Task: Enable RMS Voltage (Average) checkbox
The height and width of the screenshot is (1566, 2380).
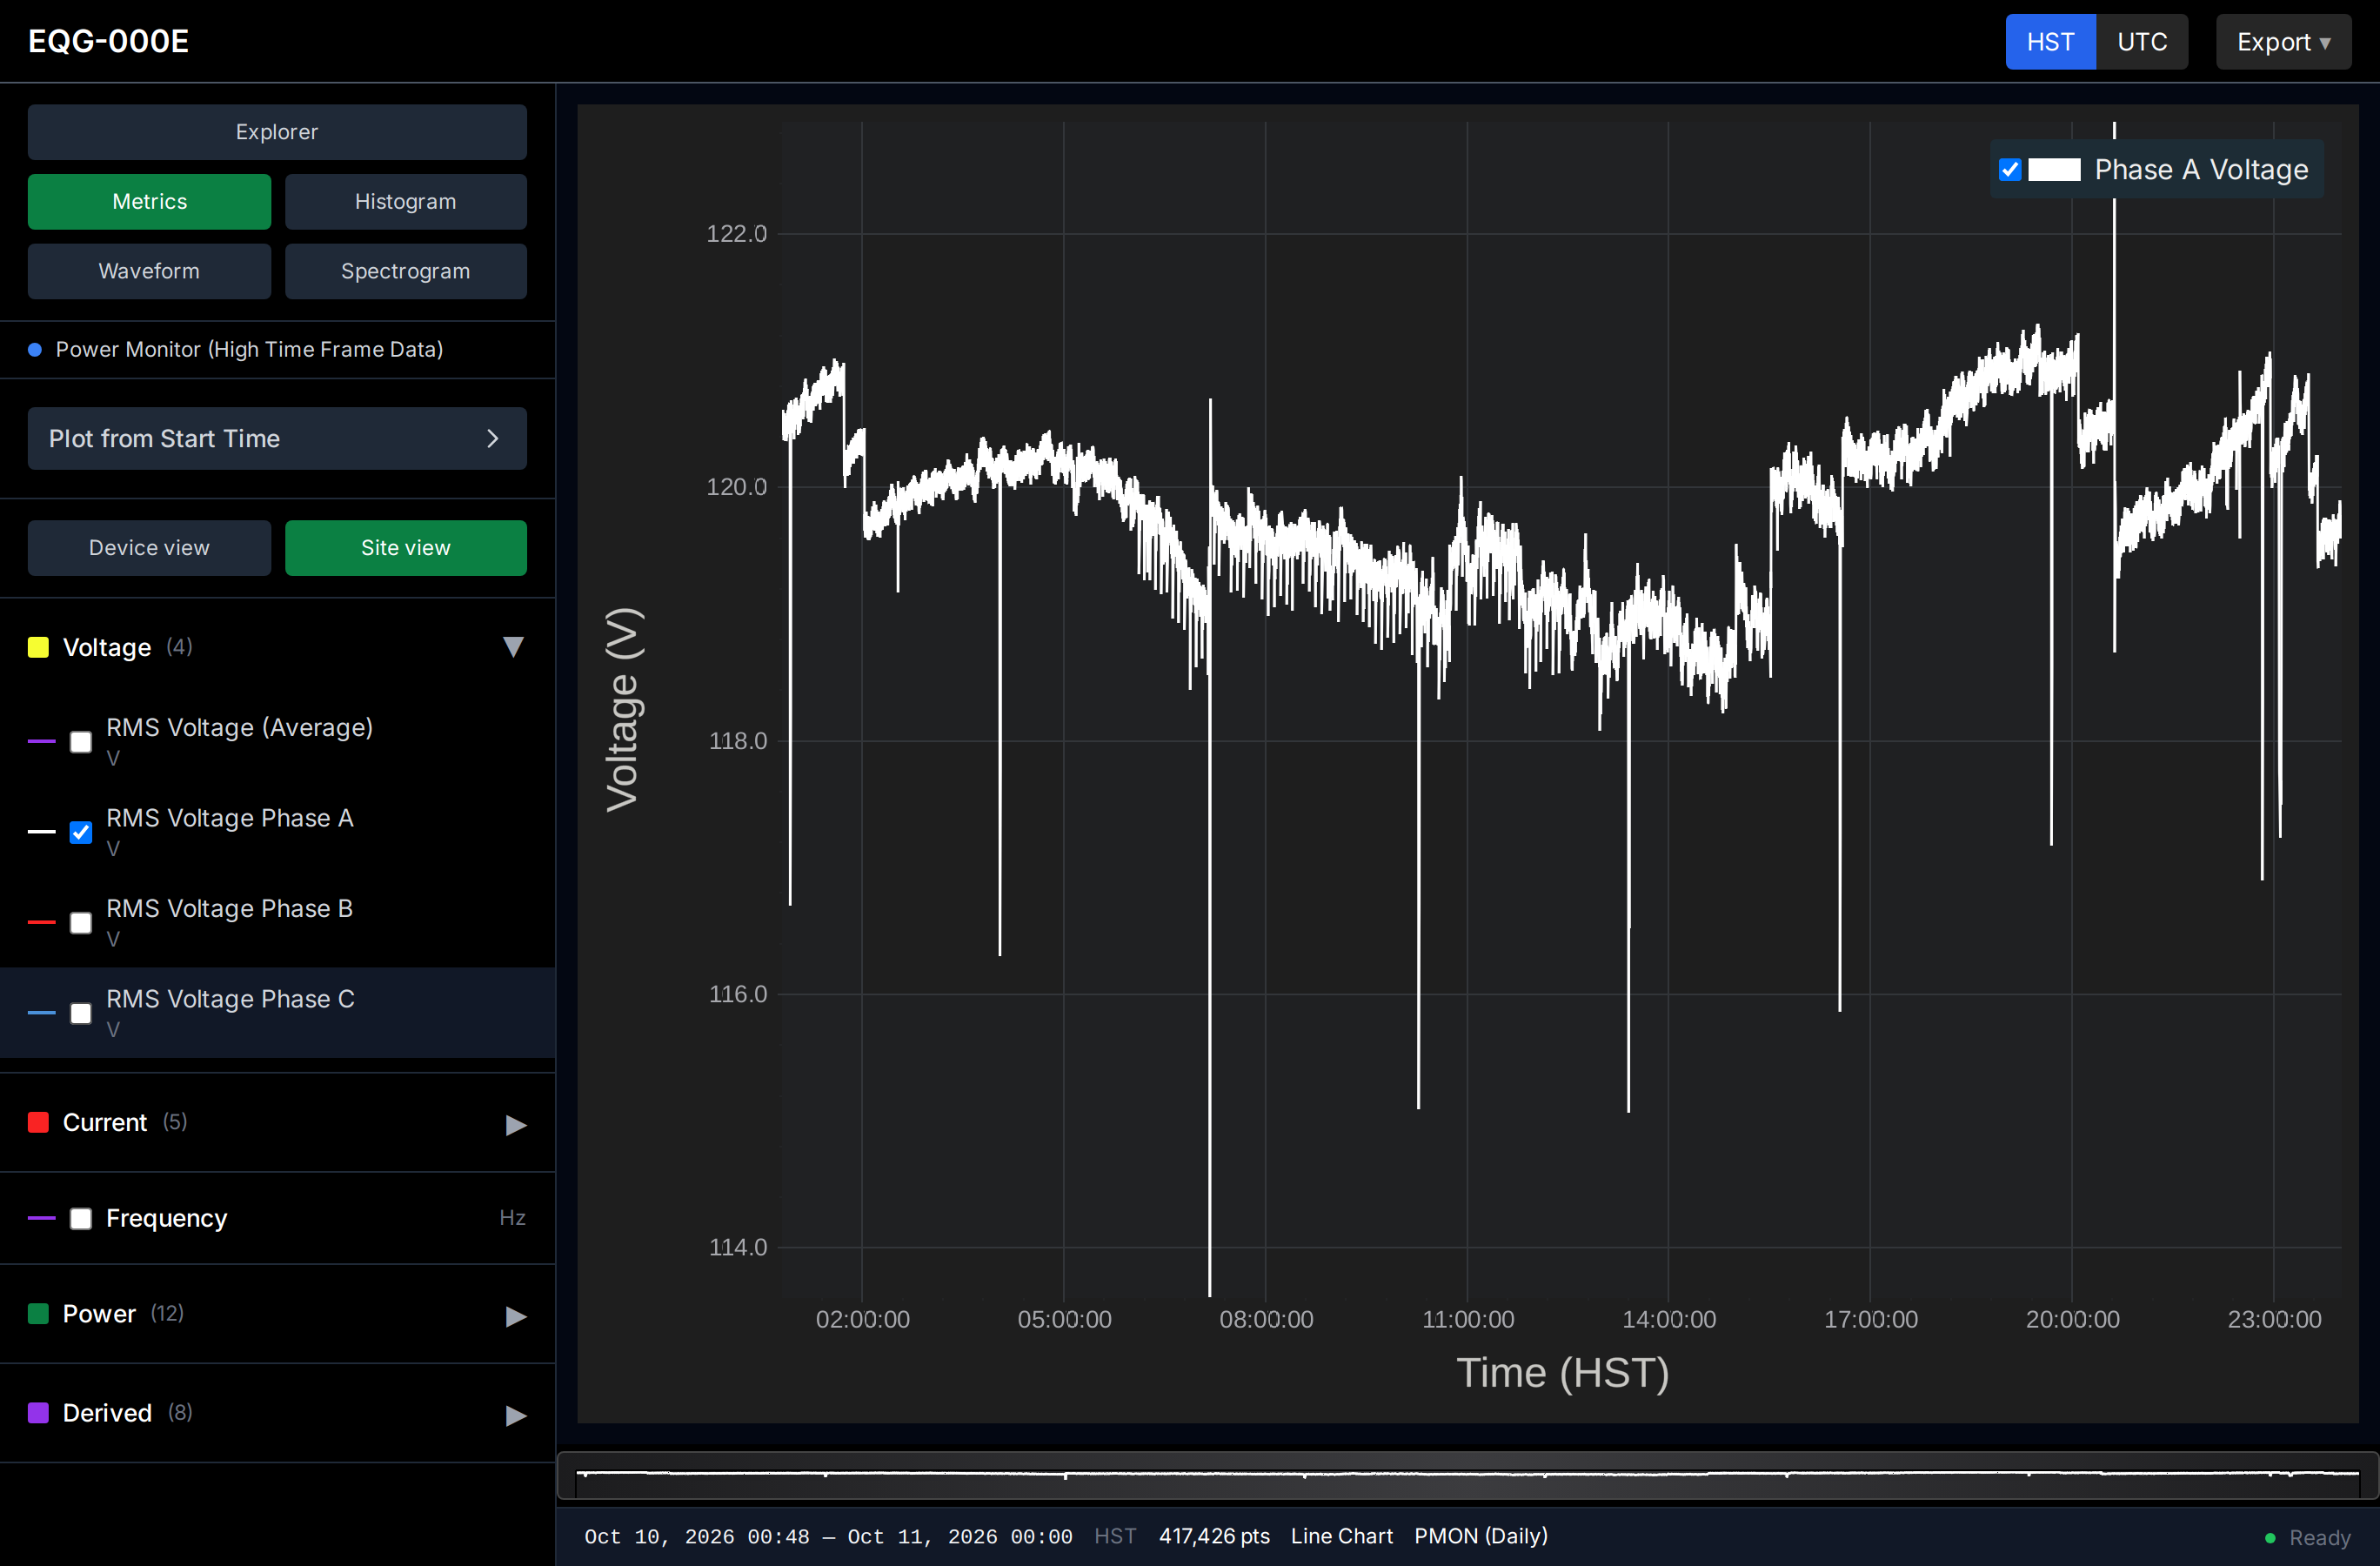Action: [x=81, y=742]
